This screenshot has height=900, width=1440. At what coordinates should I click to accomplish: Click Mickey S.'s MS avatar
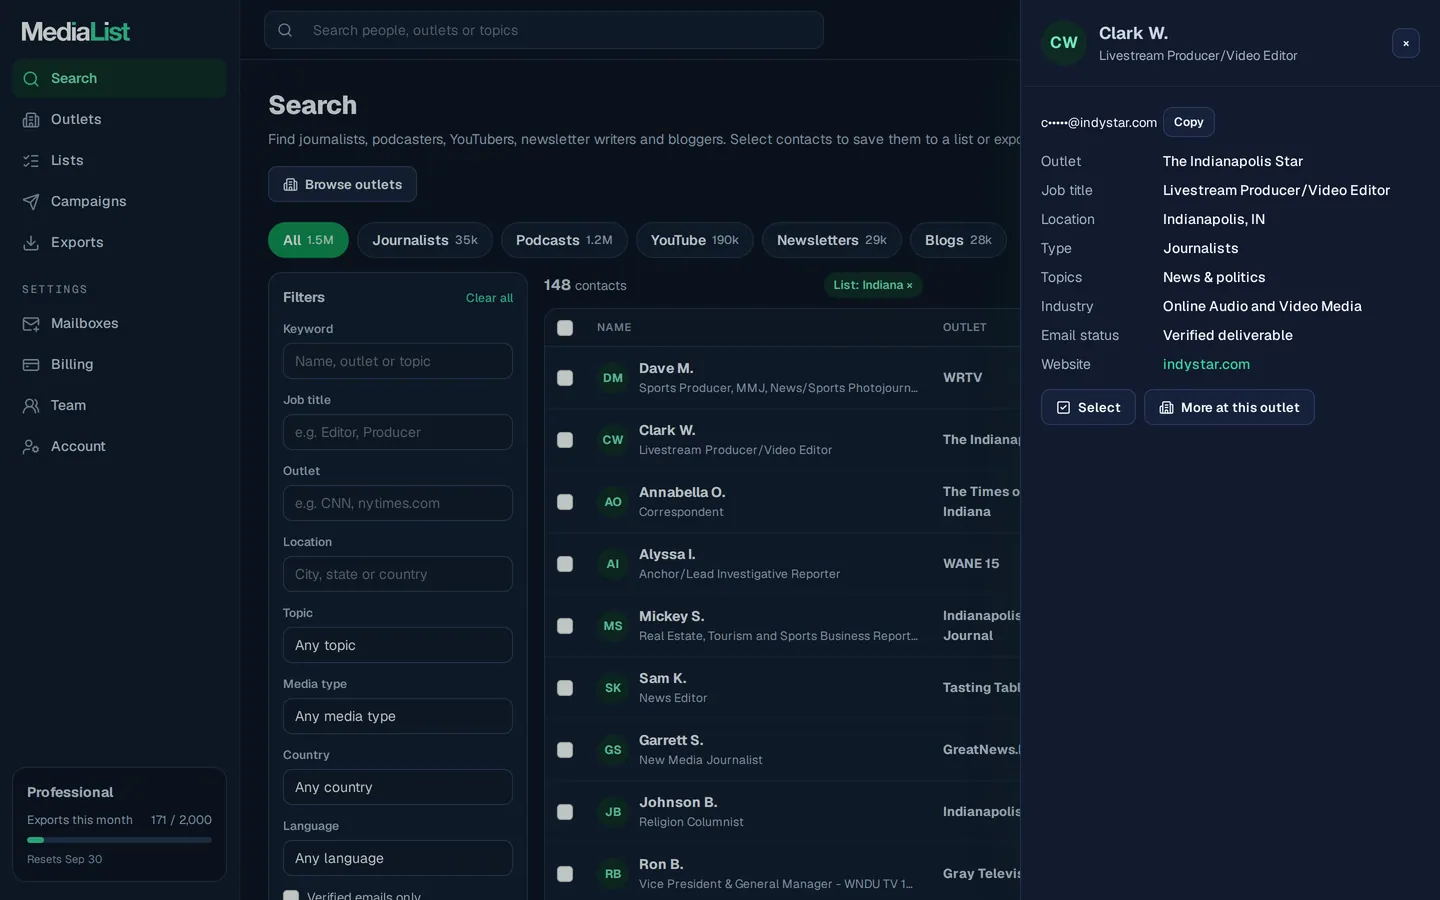click(613, 626)
